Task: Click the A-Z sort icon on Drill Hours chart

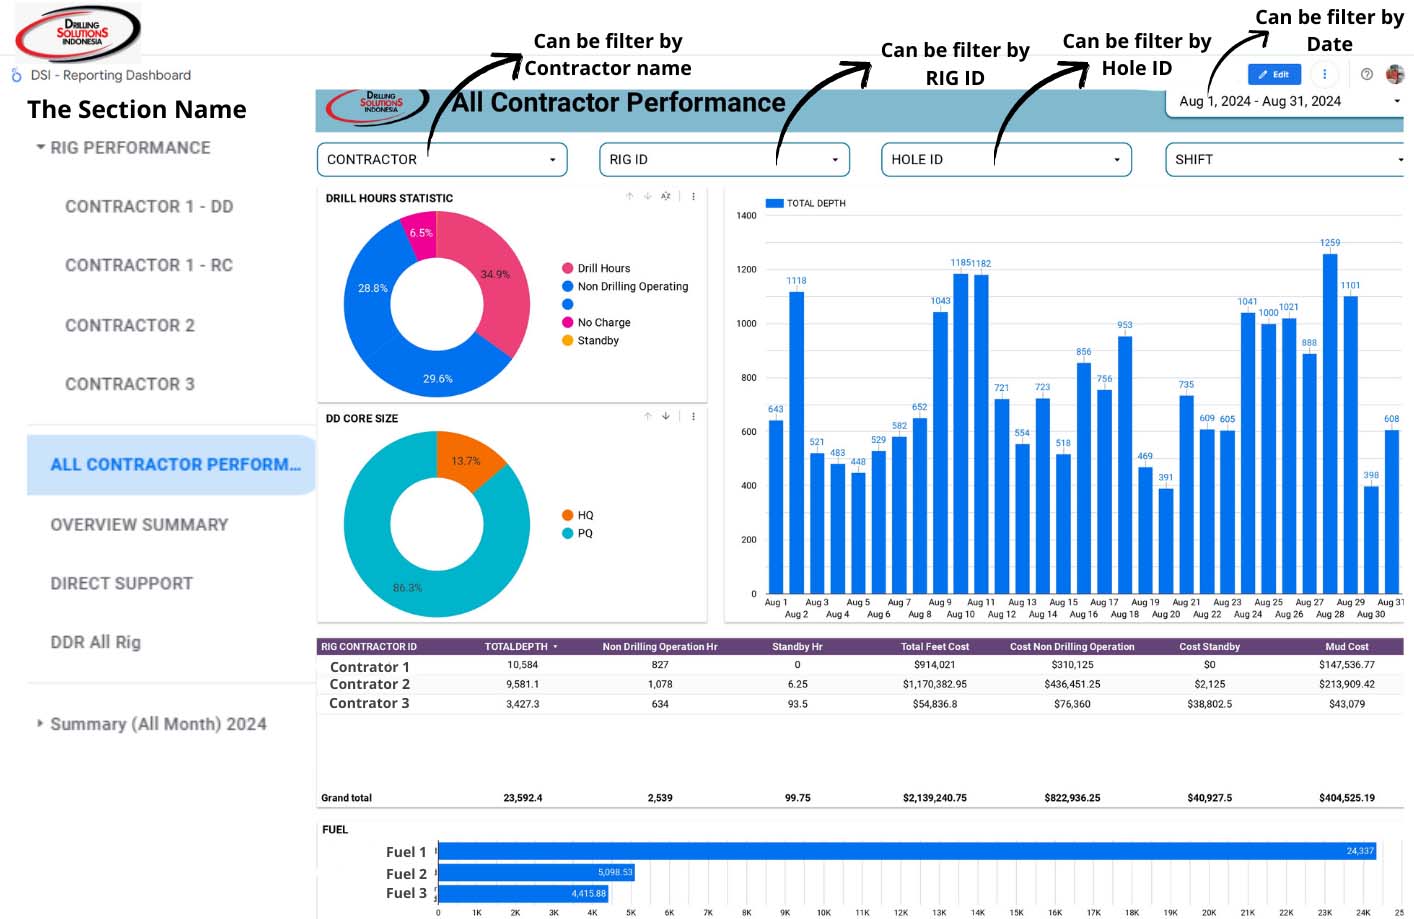Action: tap(666, 197)
